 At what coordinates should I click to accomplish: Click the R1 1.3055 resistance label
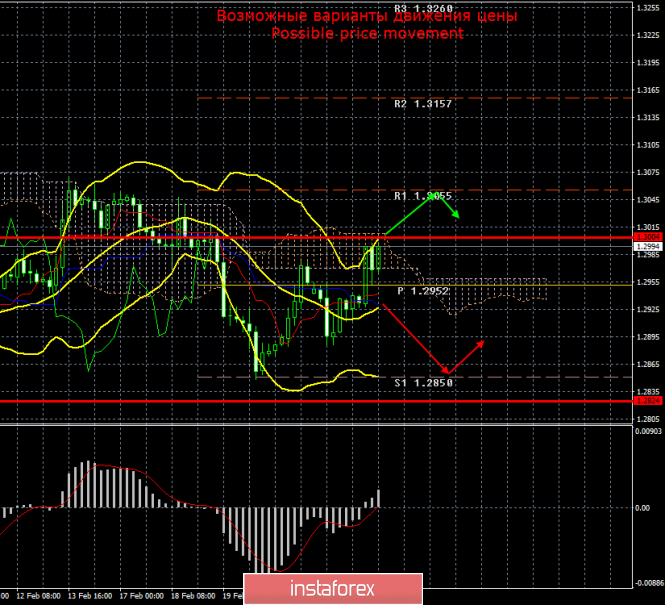[x=423, y=196]
